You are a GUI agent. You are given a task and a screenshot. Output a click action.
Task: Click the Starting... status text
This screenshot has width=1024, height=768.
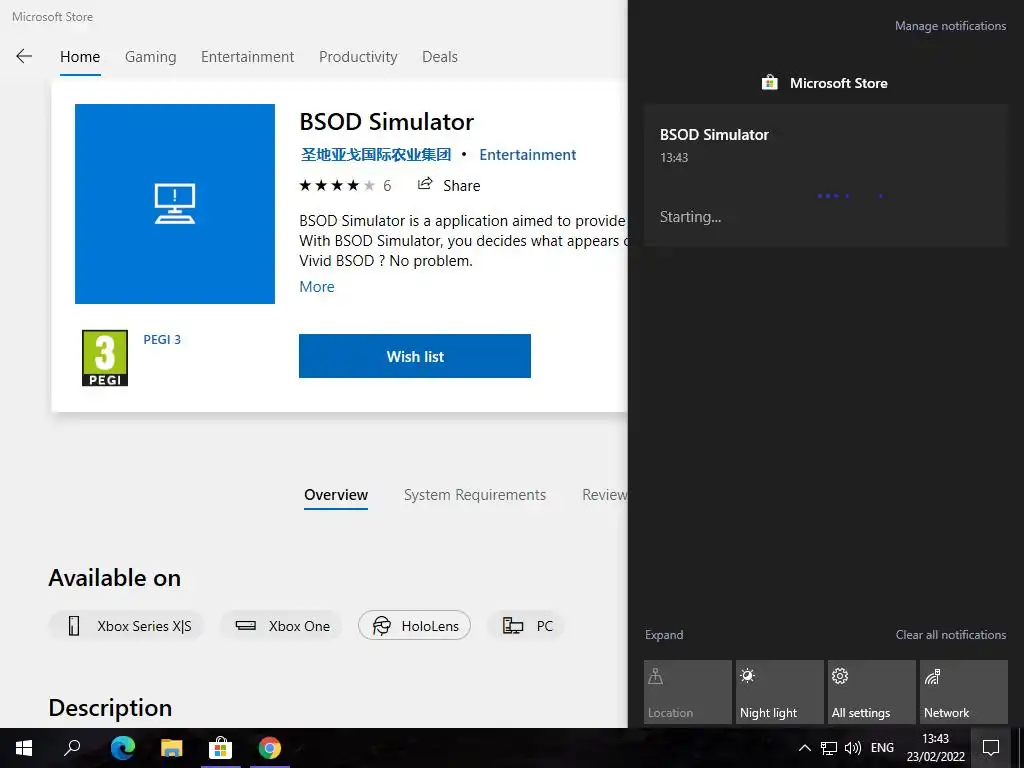click(690, 217)
